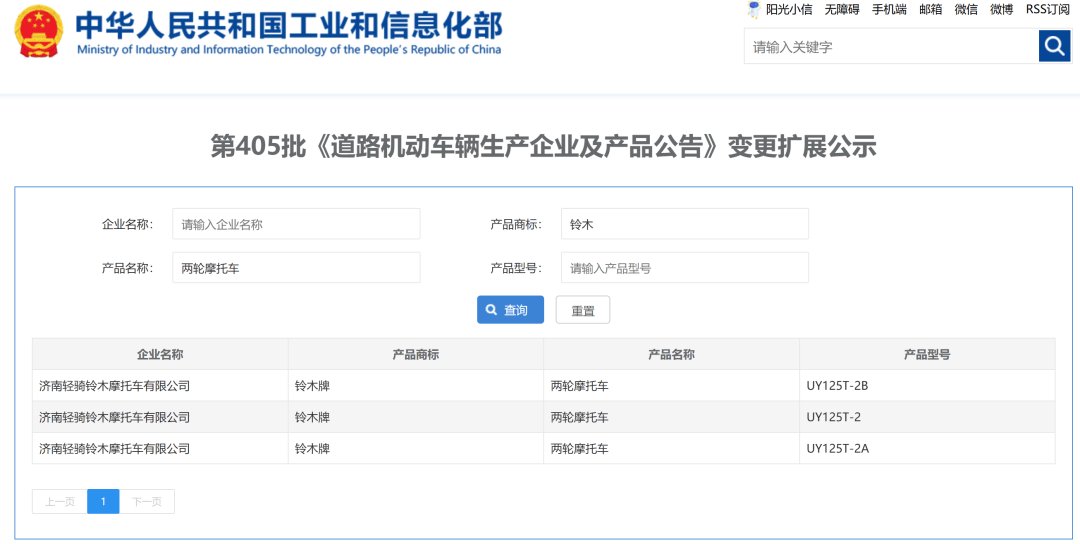Viewport: 1080px width, 544px height.
Task: Click the 产品型号 column header
Action: tap(927, 355)
